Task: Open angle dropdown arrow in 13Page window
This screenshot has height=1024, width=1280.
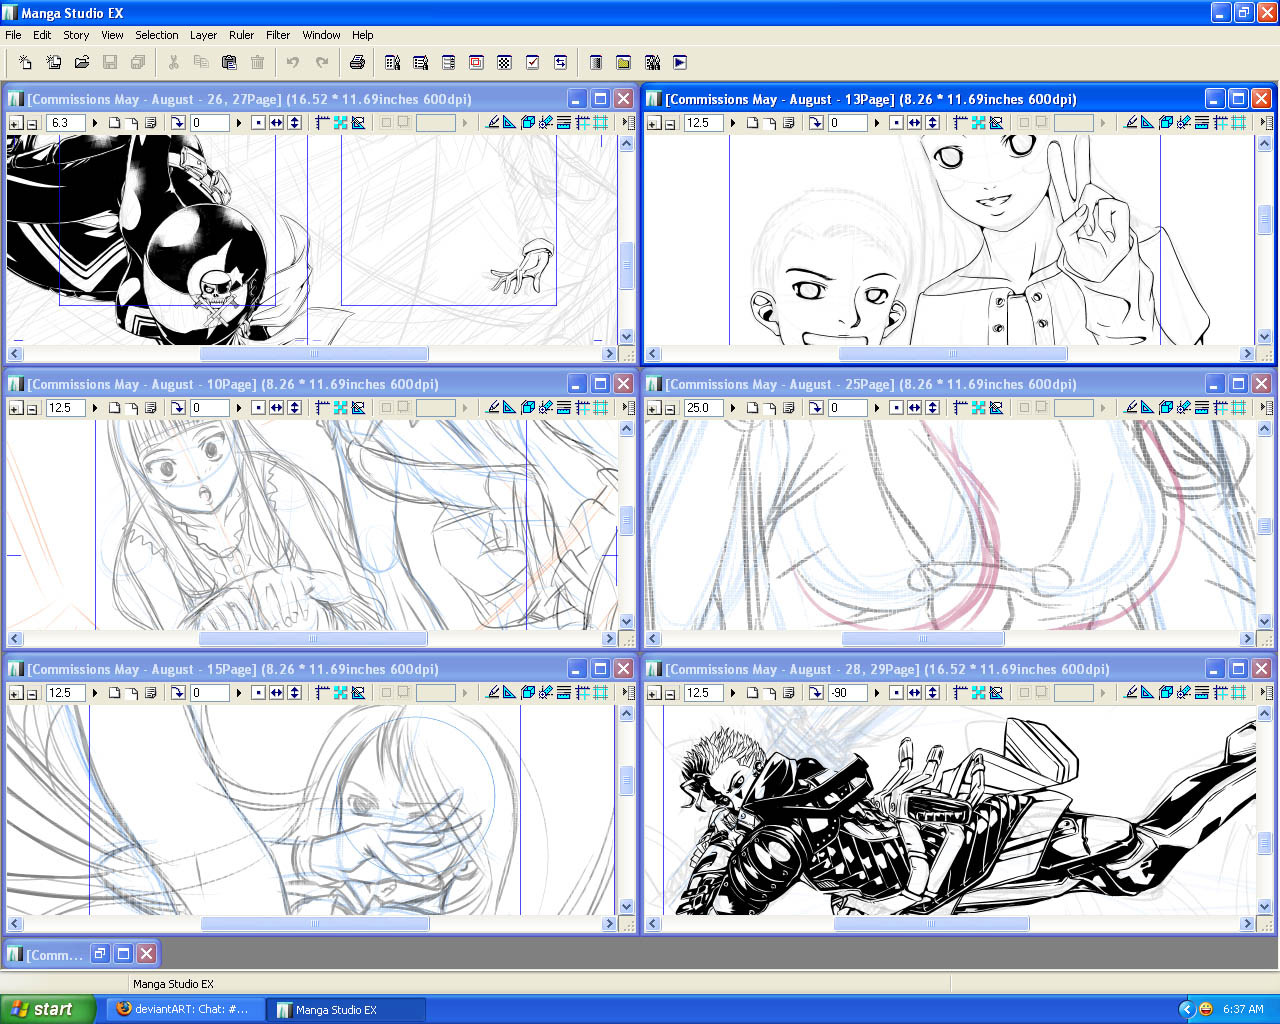Action: click(x=877, y=123)
